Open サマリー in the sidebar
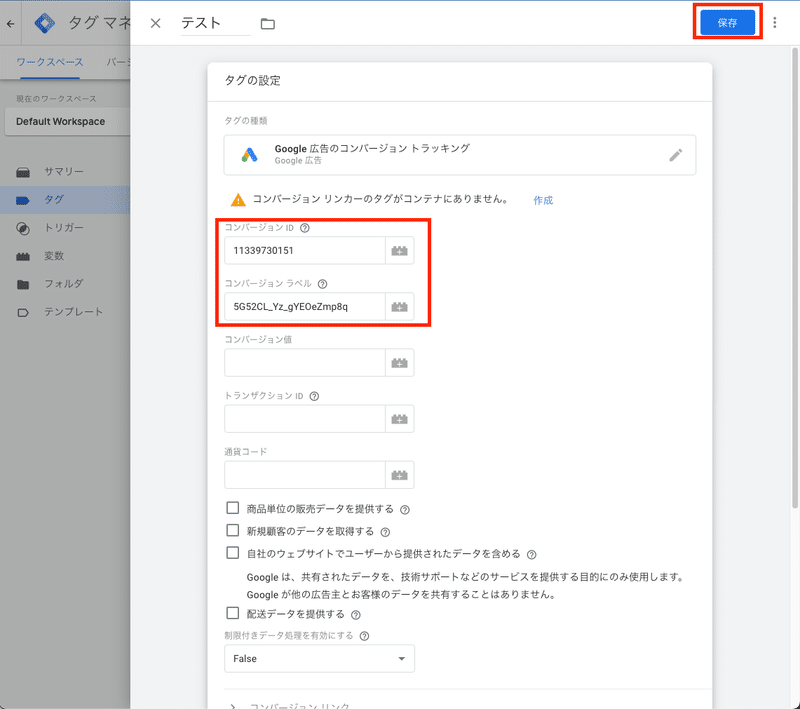800x709 pixels. click(x=65, y=171)
